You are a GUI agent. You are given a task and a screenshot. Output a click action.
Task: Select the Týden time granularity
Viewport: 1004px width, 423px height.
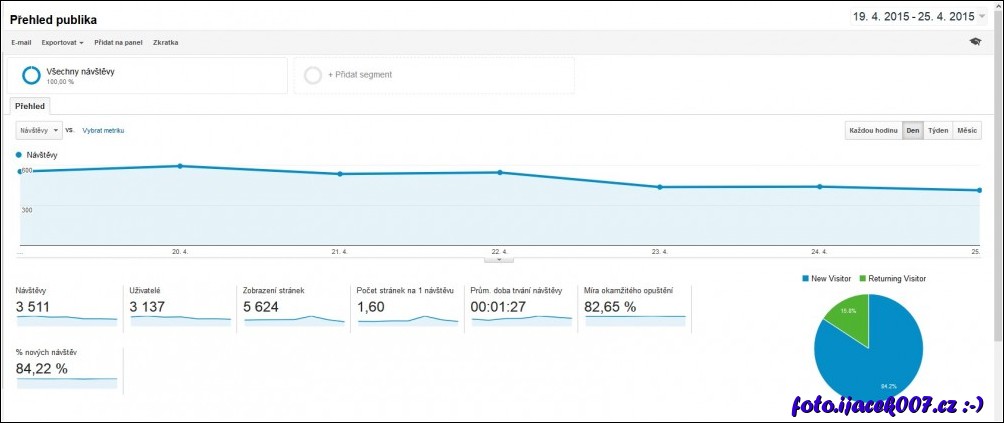click(x=937, y=131)
